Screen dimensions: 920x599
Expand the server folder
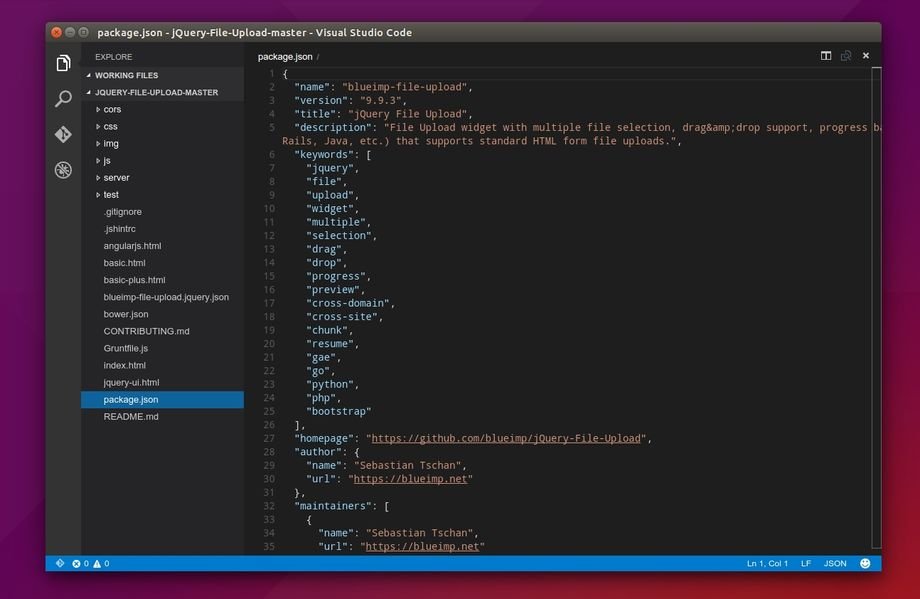(116, 177)
